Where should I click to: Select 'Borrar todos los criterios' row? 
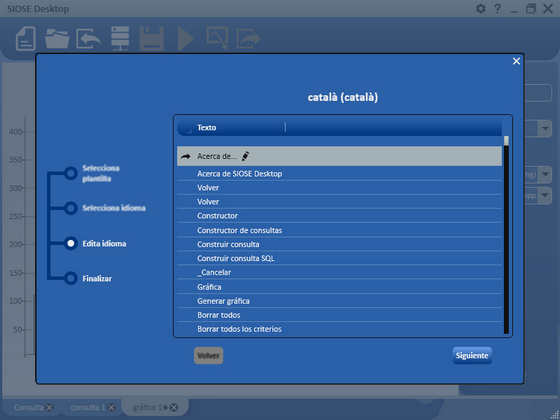click(x=339, y=329)
